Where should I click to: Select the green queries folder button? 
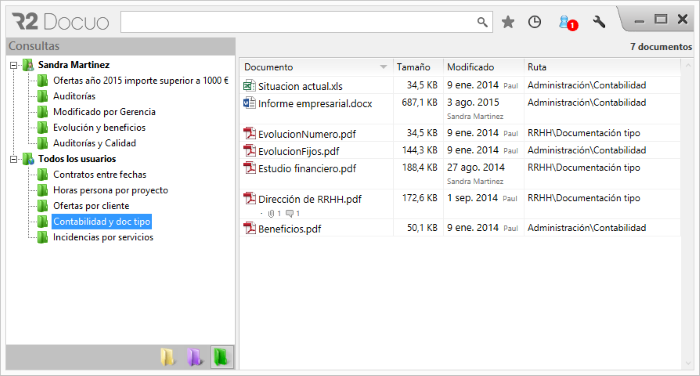(x=222, y=357)
